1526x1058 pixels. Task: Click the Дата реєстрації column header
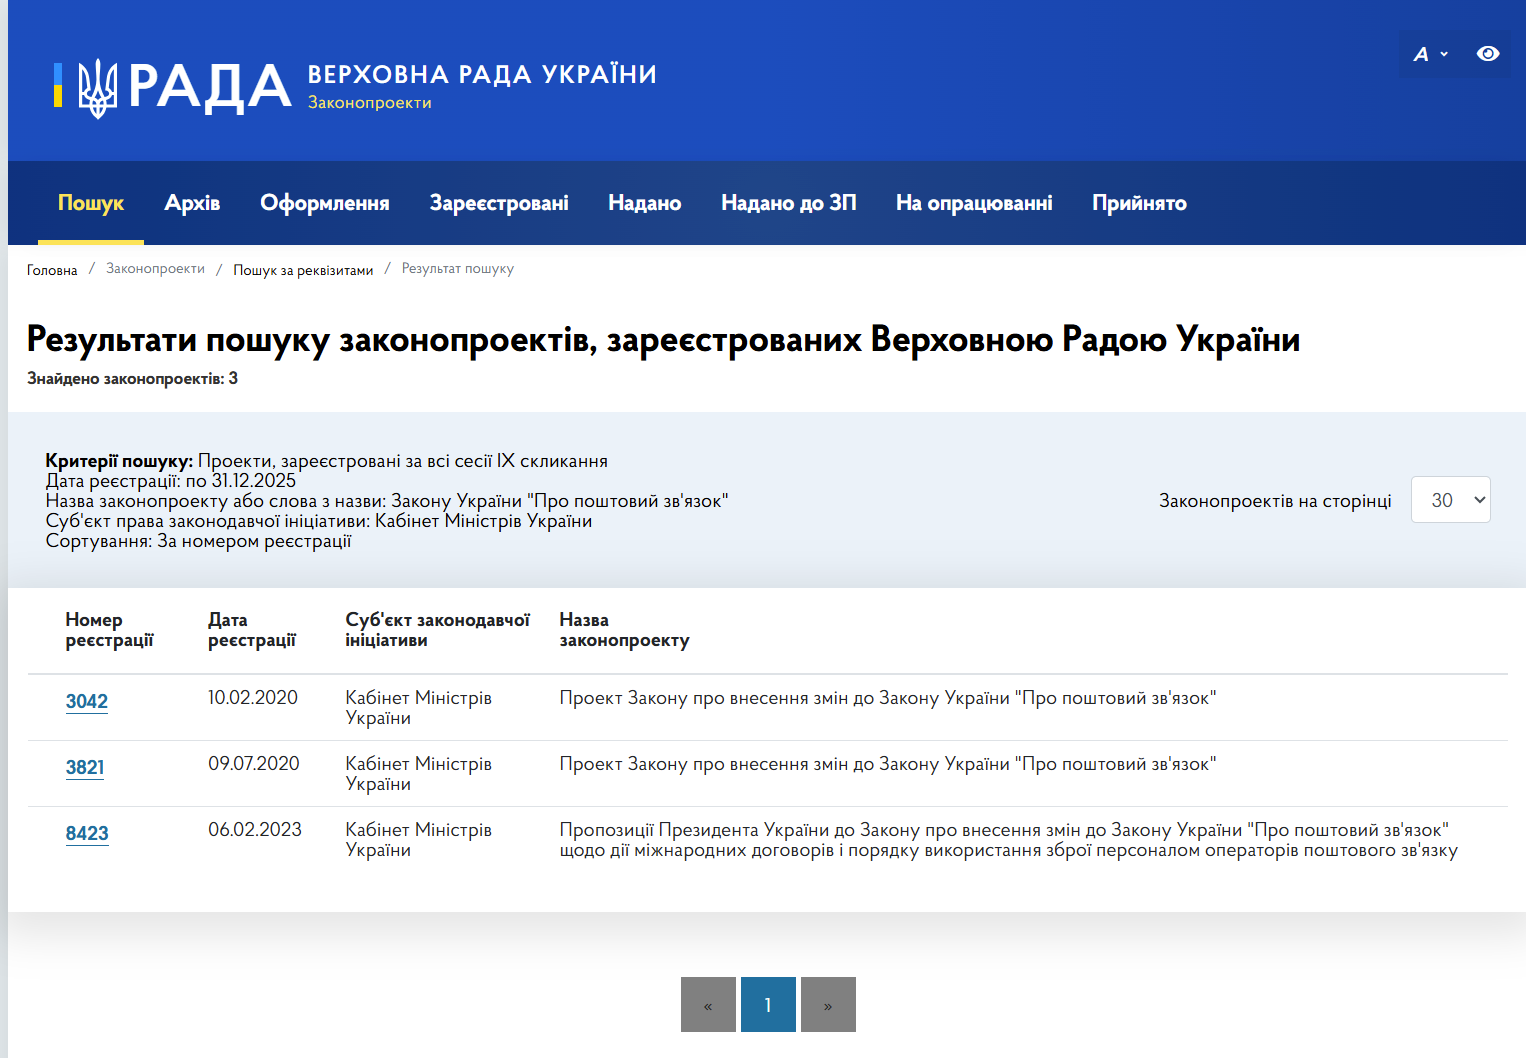click(x=252, y=630)
